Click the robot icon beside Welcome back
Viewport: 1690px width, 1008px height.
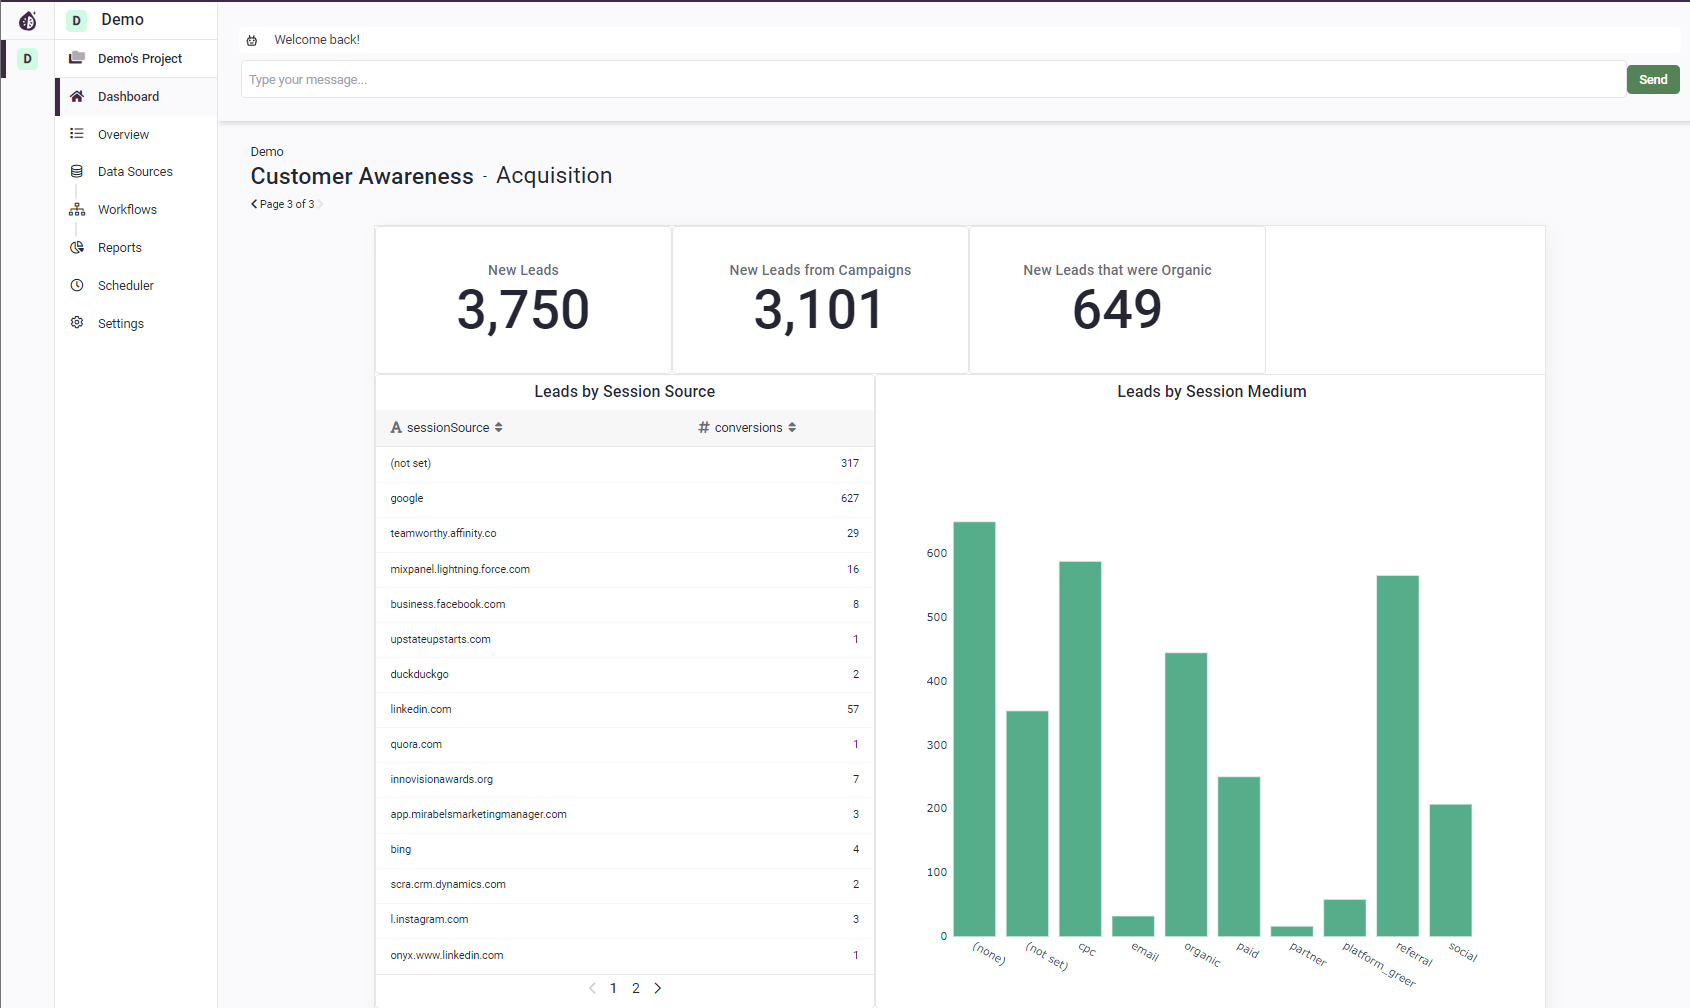251,39
